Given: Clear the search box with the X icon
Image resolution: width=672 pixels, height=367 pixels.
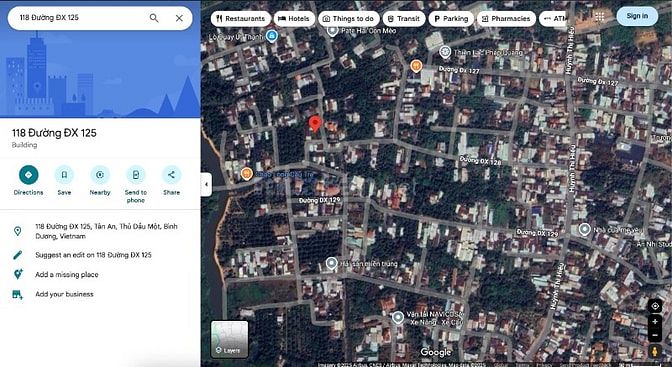Looking at the screenshot, I should [x=179, y=18].
